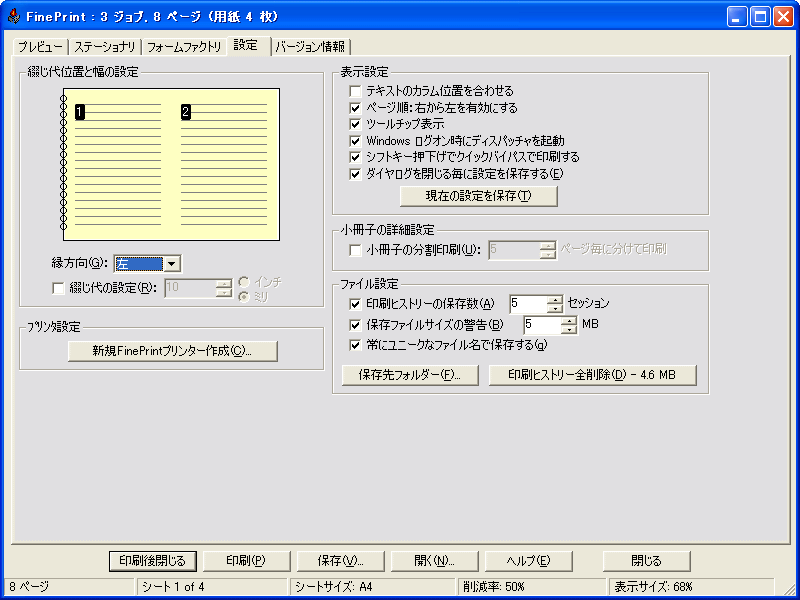Click 現在の設定を保存 button
The image size is (800, 600).
pos(479,196)
